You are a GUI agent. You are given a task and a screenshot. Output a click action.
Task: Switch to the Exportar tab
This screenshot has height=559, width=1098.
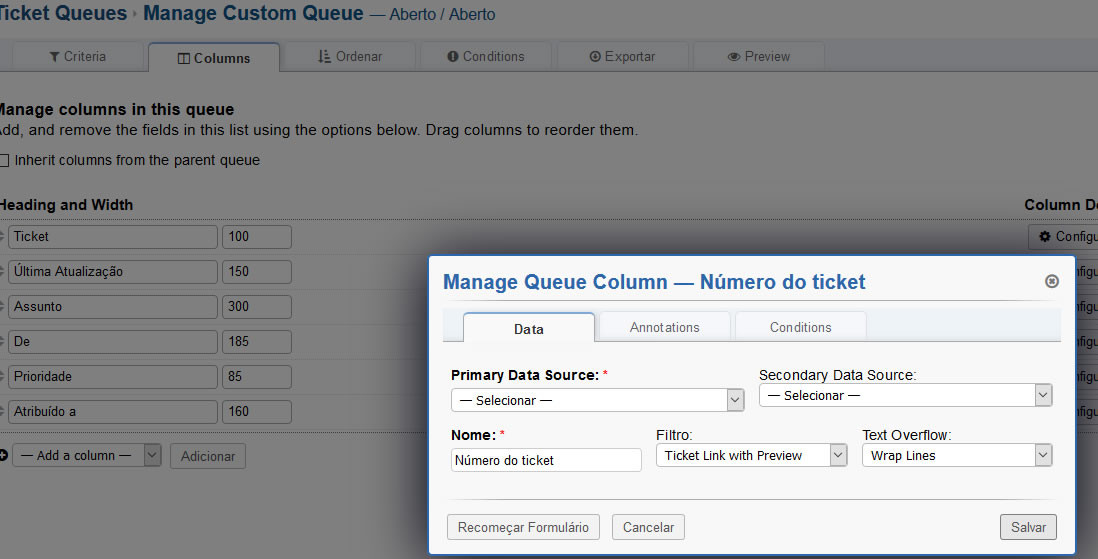[x=622, y=57]
